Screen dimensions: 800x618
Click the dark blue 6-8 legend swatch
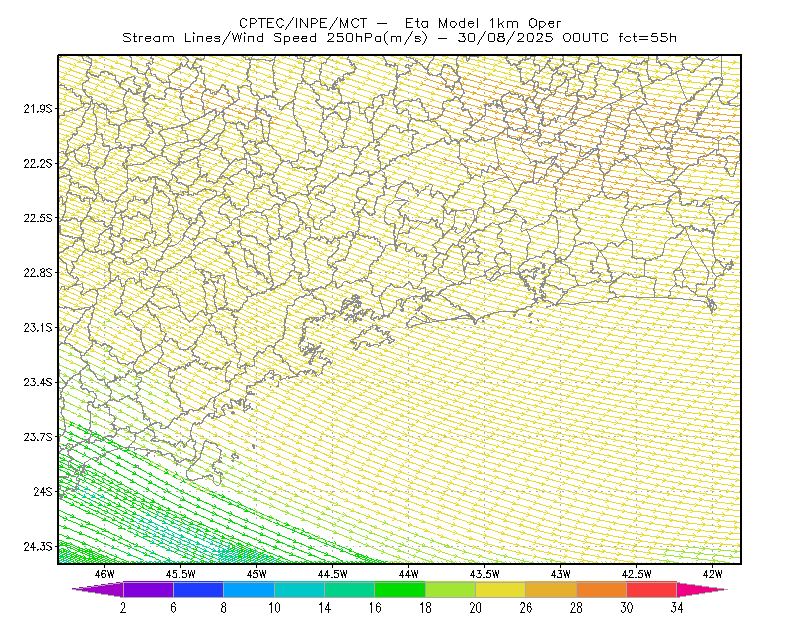[198, 589]
